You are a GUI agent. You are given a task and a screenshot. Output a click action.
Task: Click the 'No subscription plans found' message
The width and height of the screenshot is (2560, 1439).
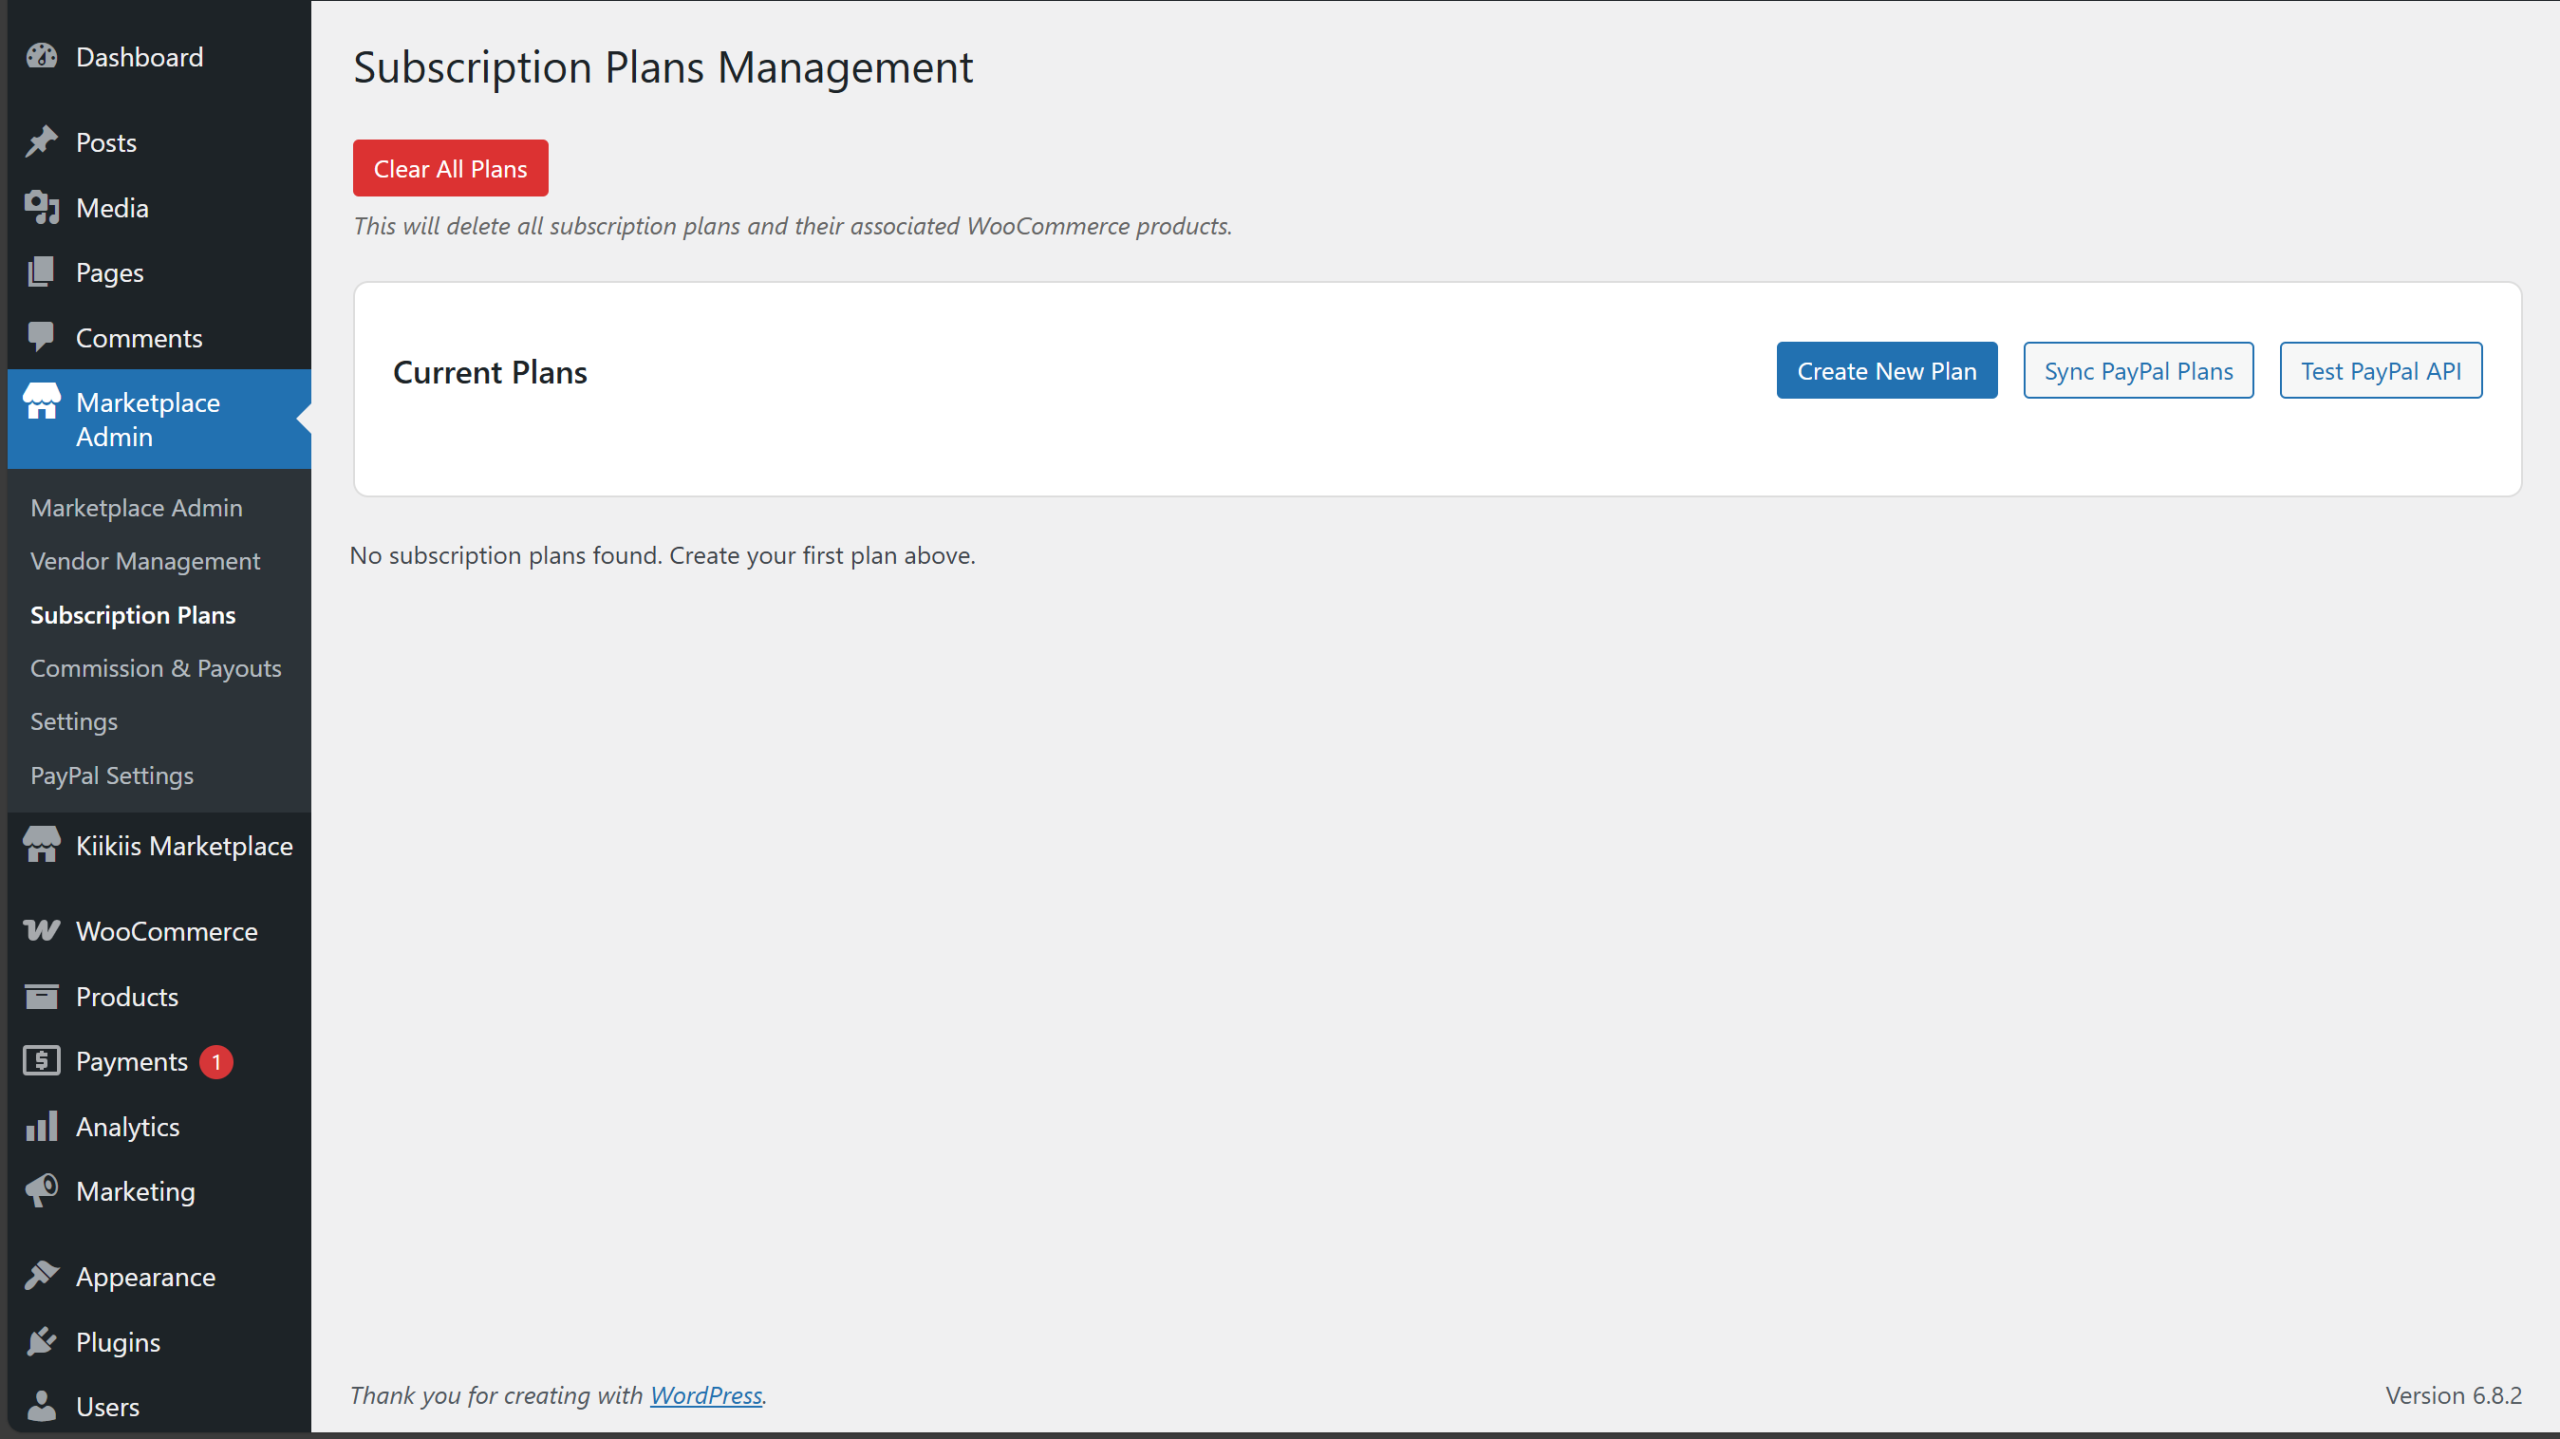coord(662,555)
